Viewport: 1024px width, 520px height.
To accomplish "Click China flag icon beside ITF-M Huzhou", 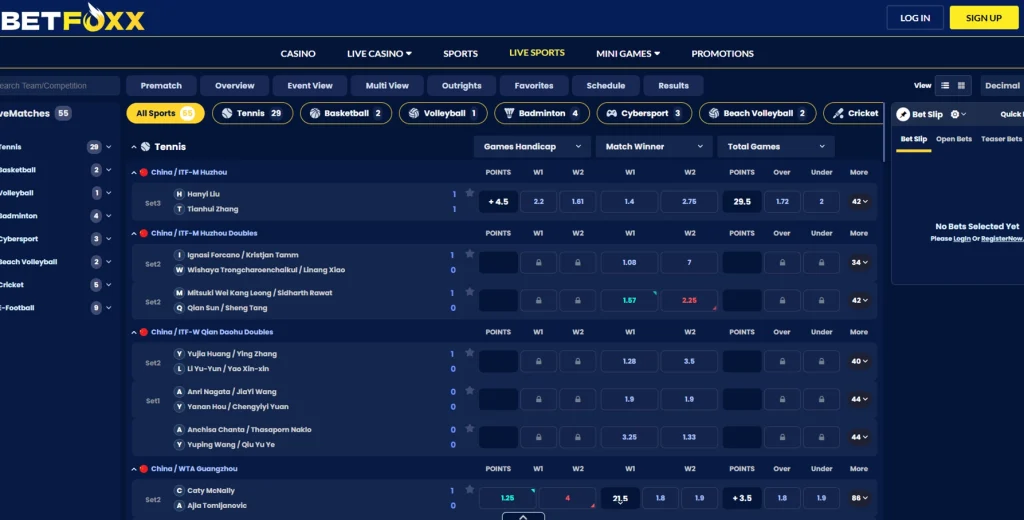I will coord(144,172).
